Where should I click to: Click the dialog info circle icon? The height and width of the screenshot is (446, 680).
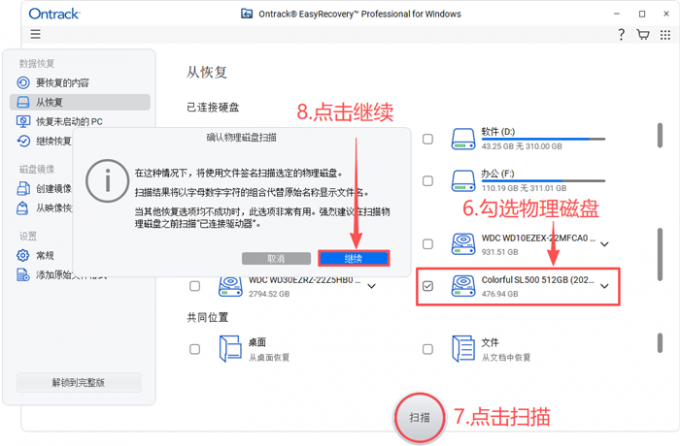click(107, 181)
